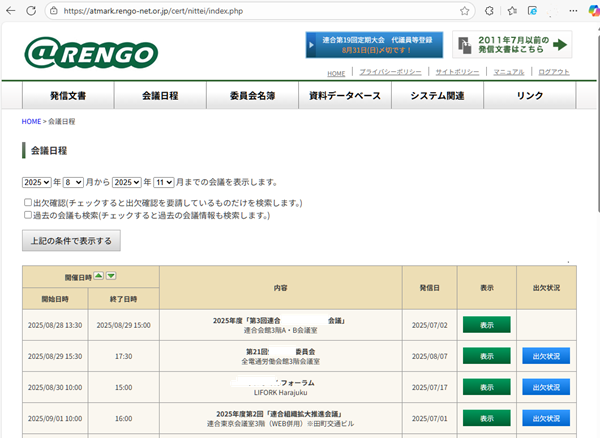Open the 資料データベース menu
This screenshot has height=438, width=600.
(345, 96)
